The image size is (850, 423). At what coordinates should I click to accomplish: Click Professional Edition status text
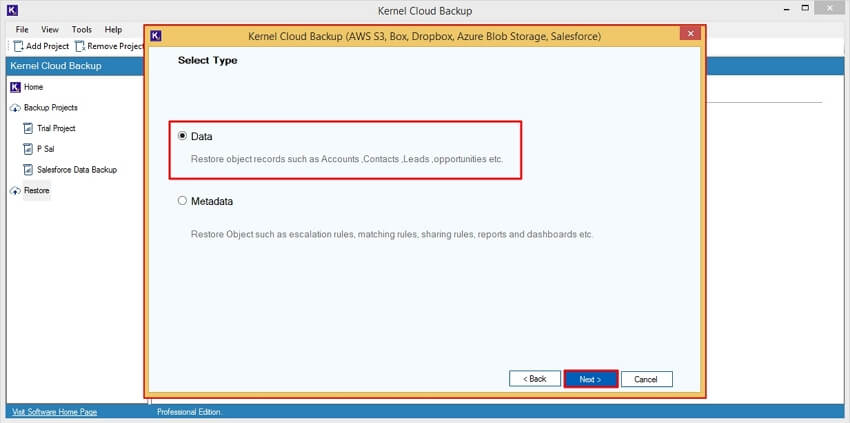pos(189,412)
